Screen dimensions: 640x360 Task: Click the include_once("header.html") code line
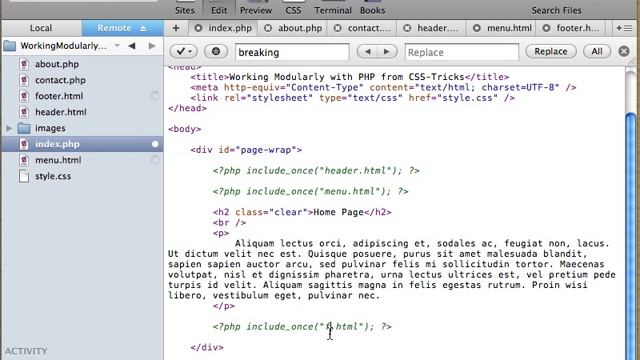[x=316, y=171]
